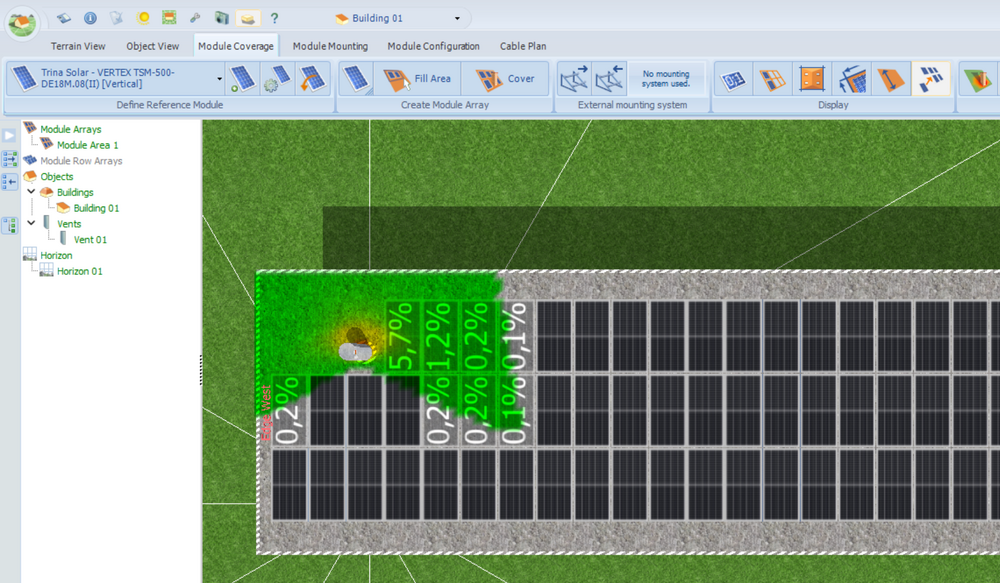The width and height of the screenshot is (1000, 583).
Task: Click the rotate reference module icon
Action: (x=311, y=79)
